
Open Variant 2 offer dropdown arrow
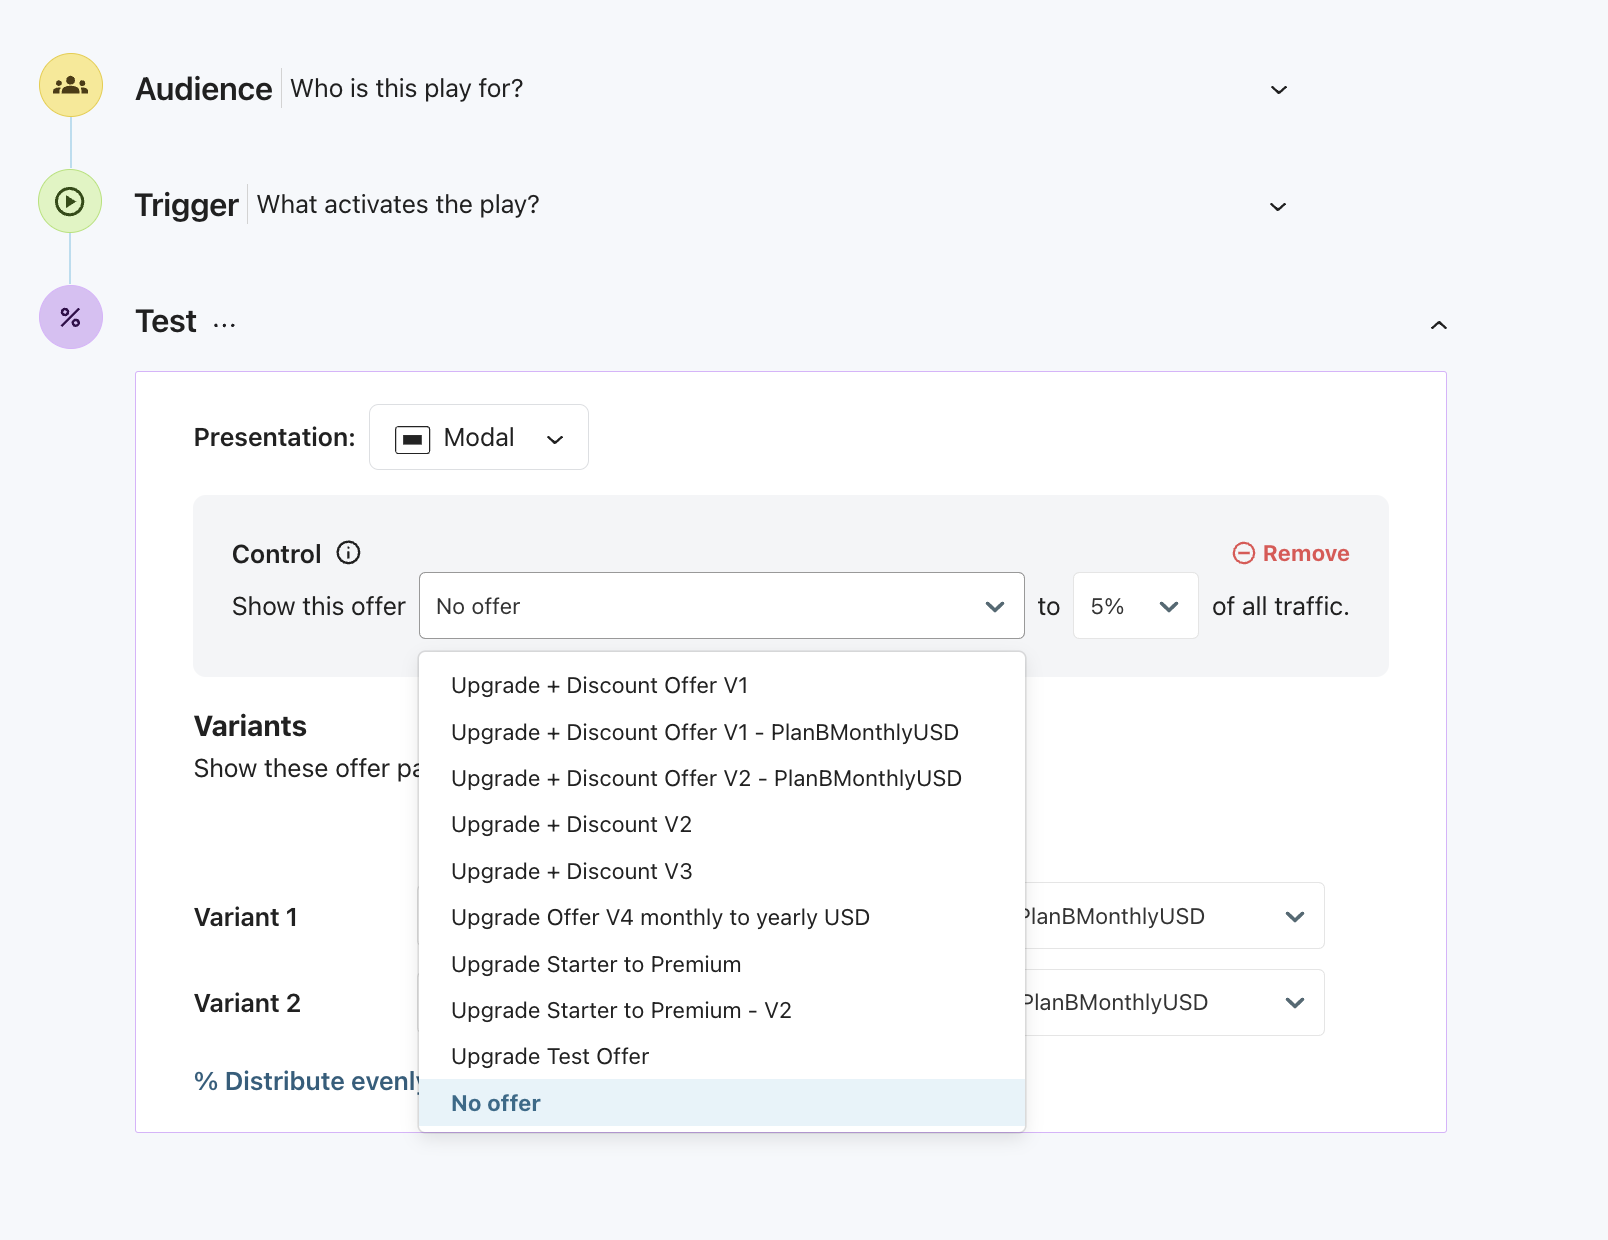pos(1295,1003)
